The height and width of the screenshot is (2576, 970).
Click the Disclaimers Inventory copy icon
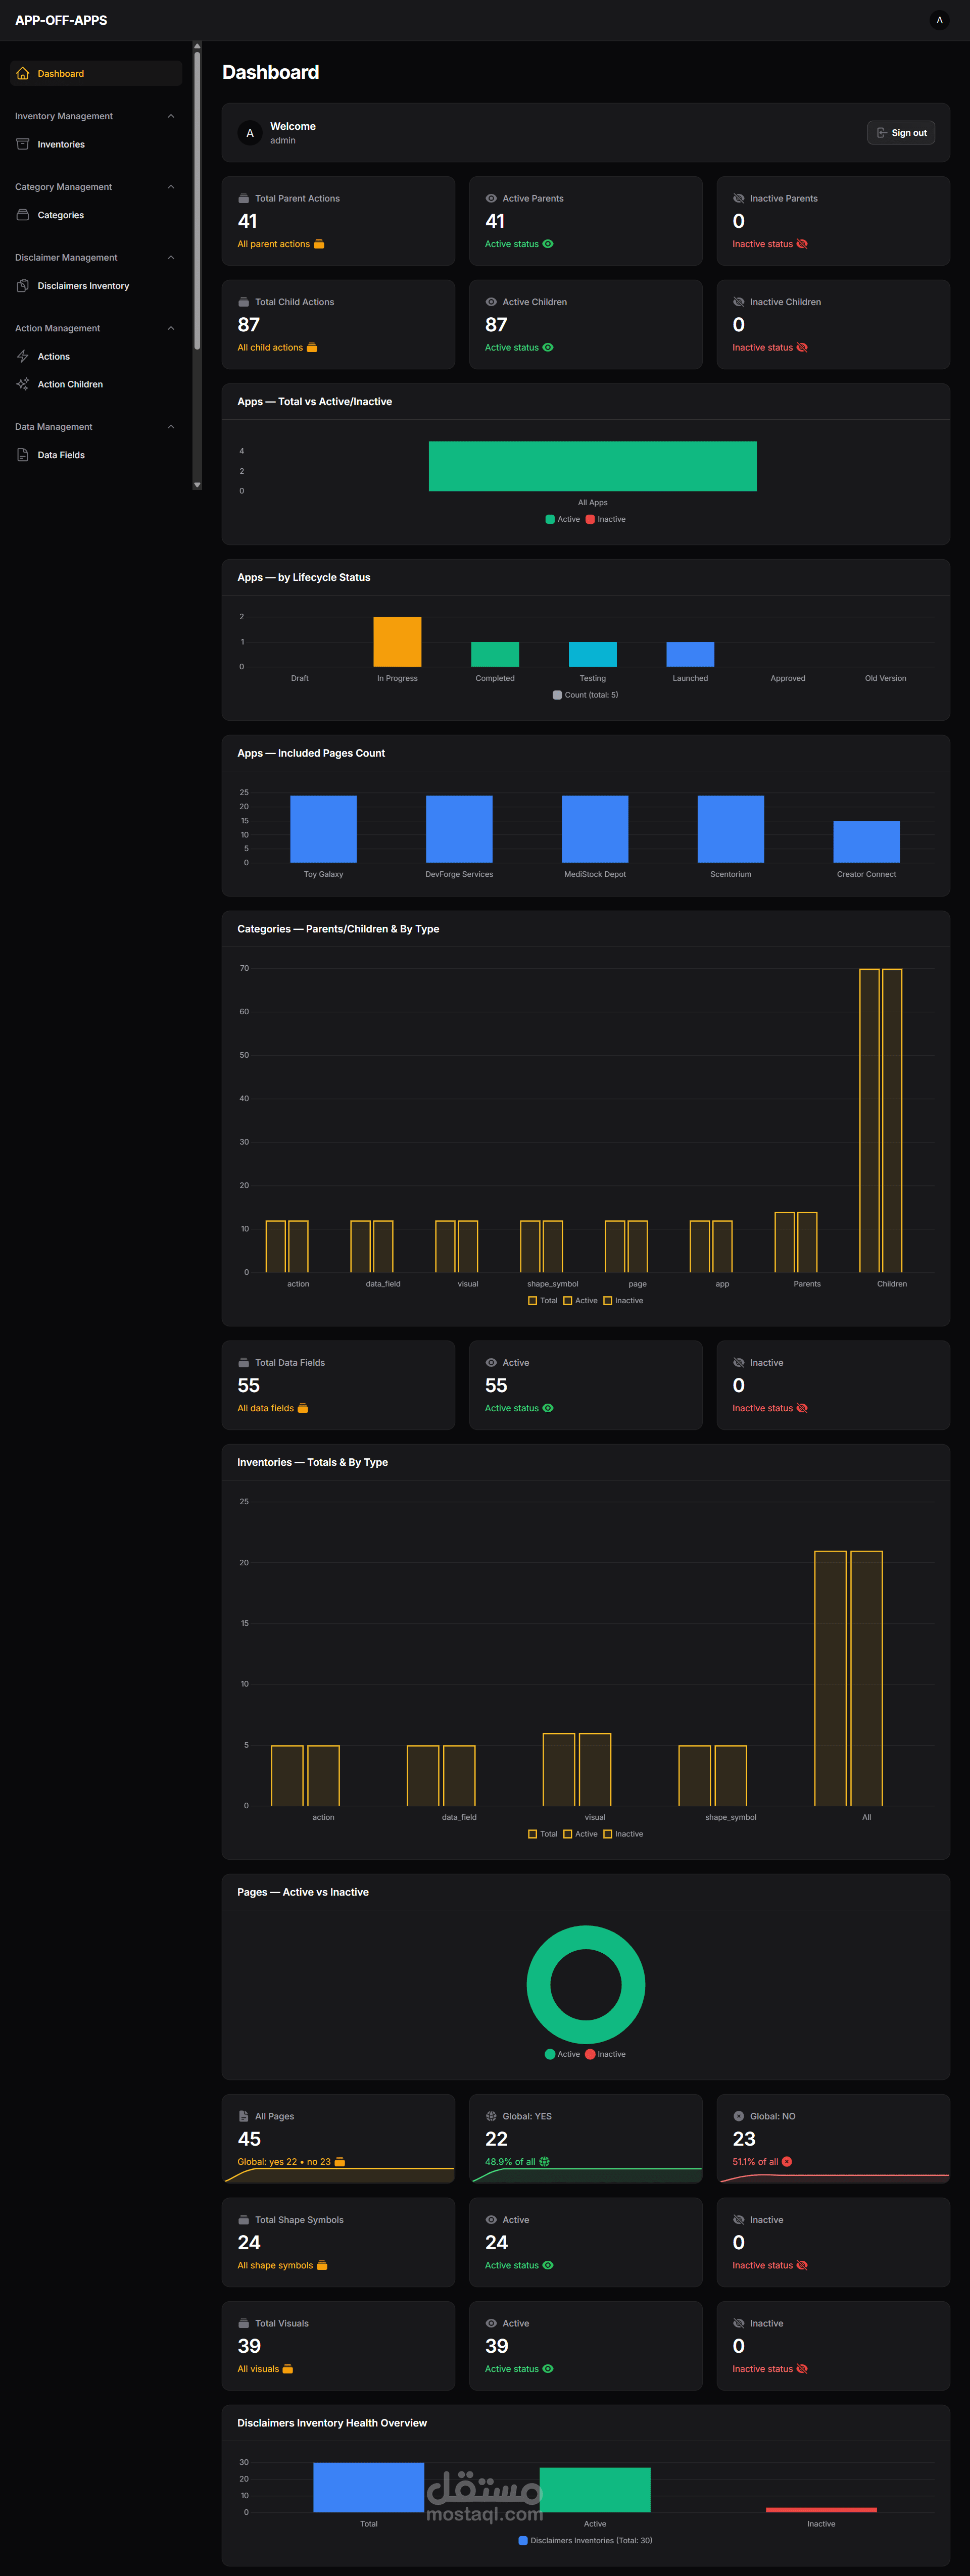[x=22, y=286]
